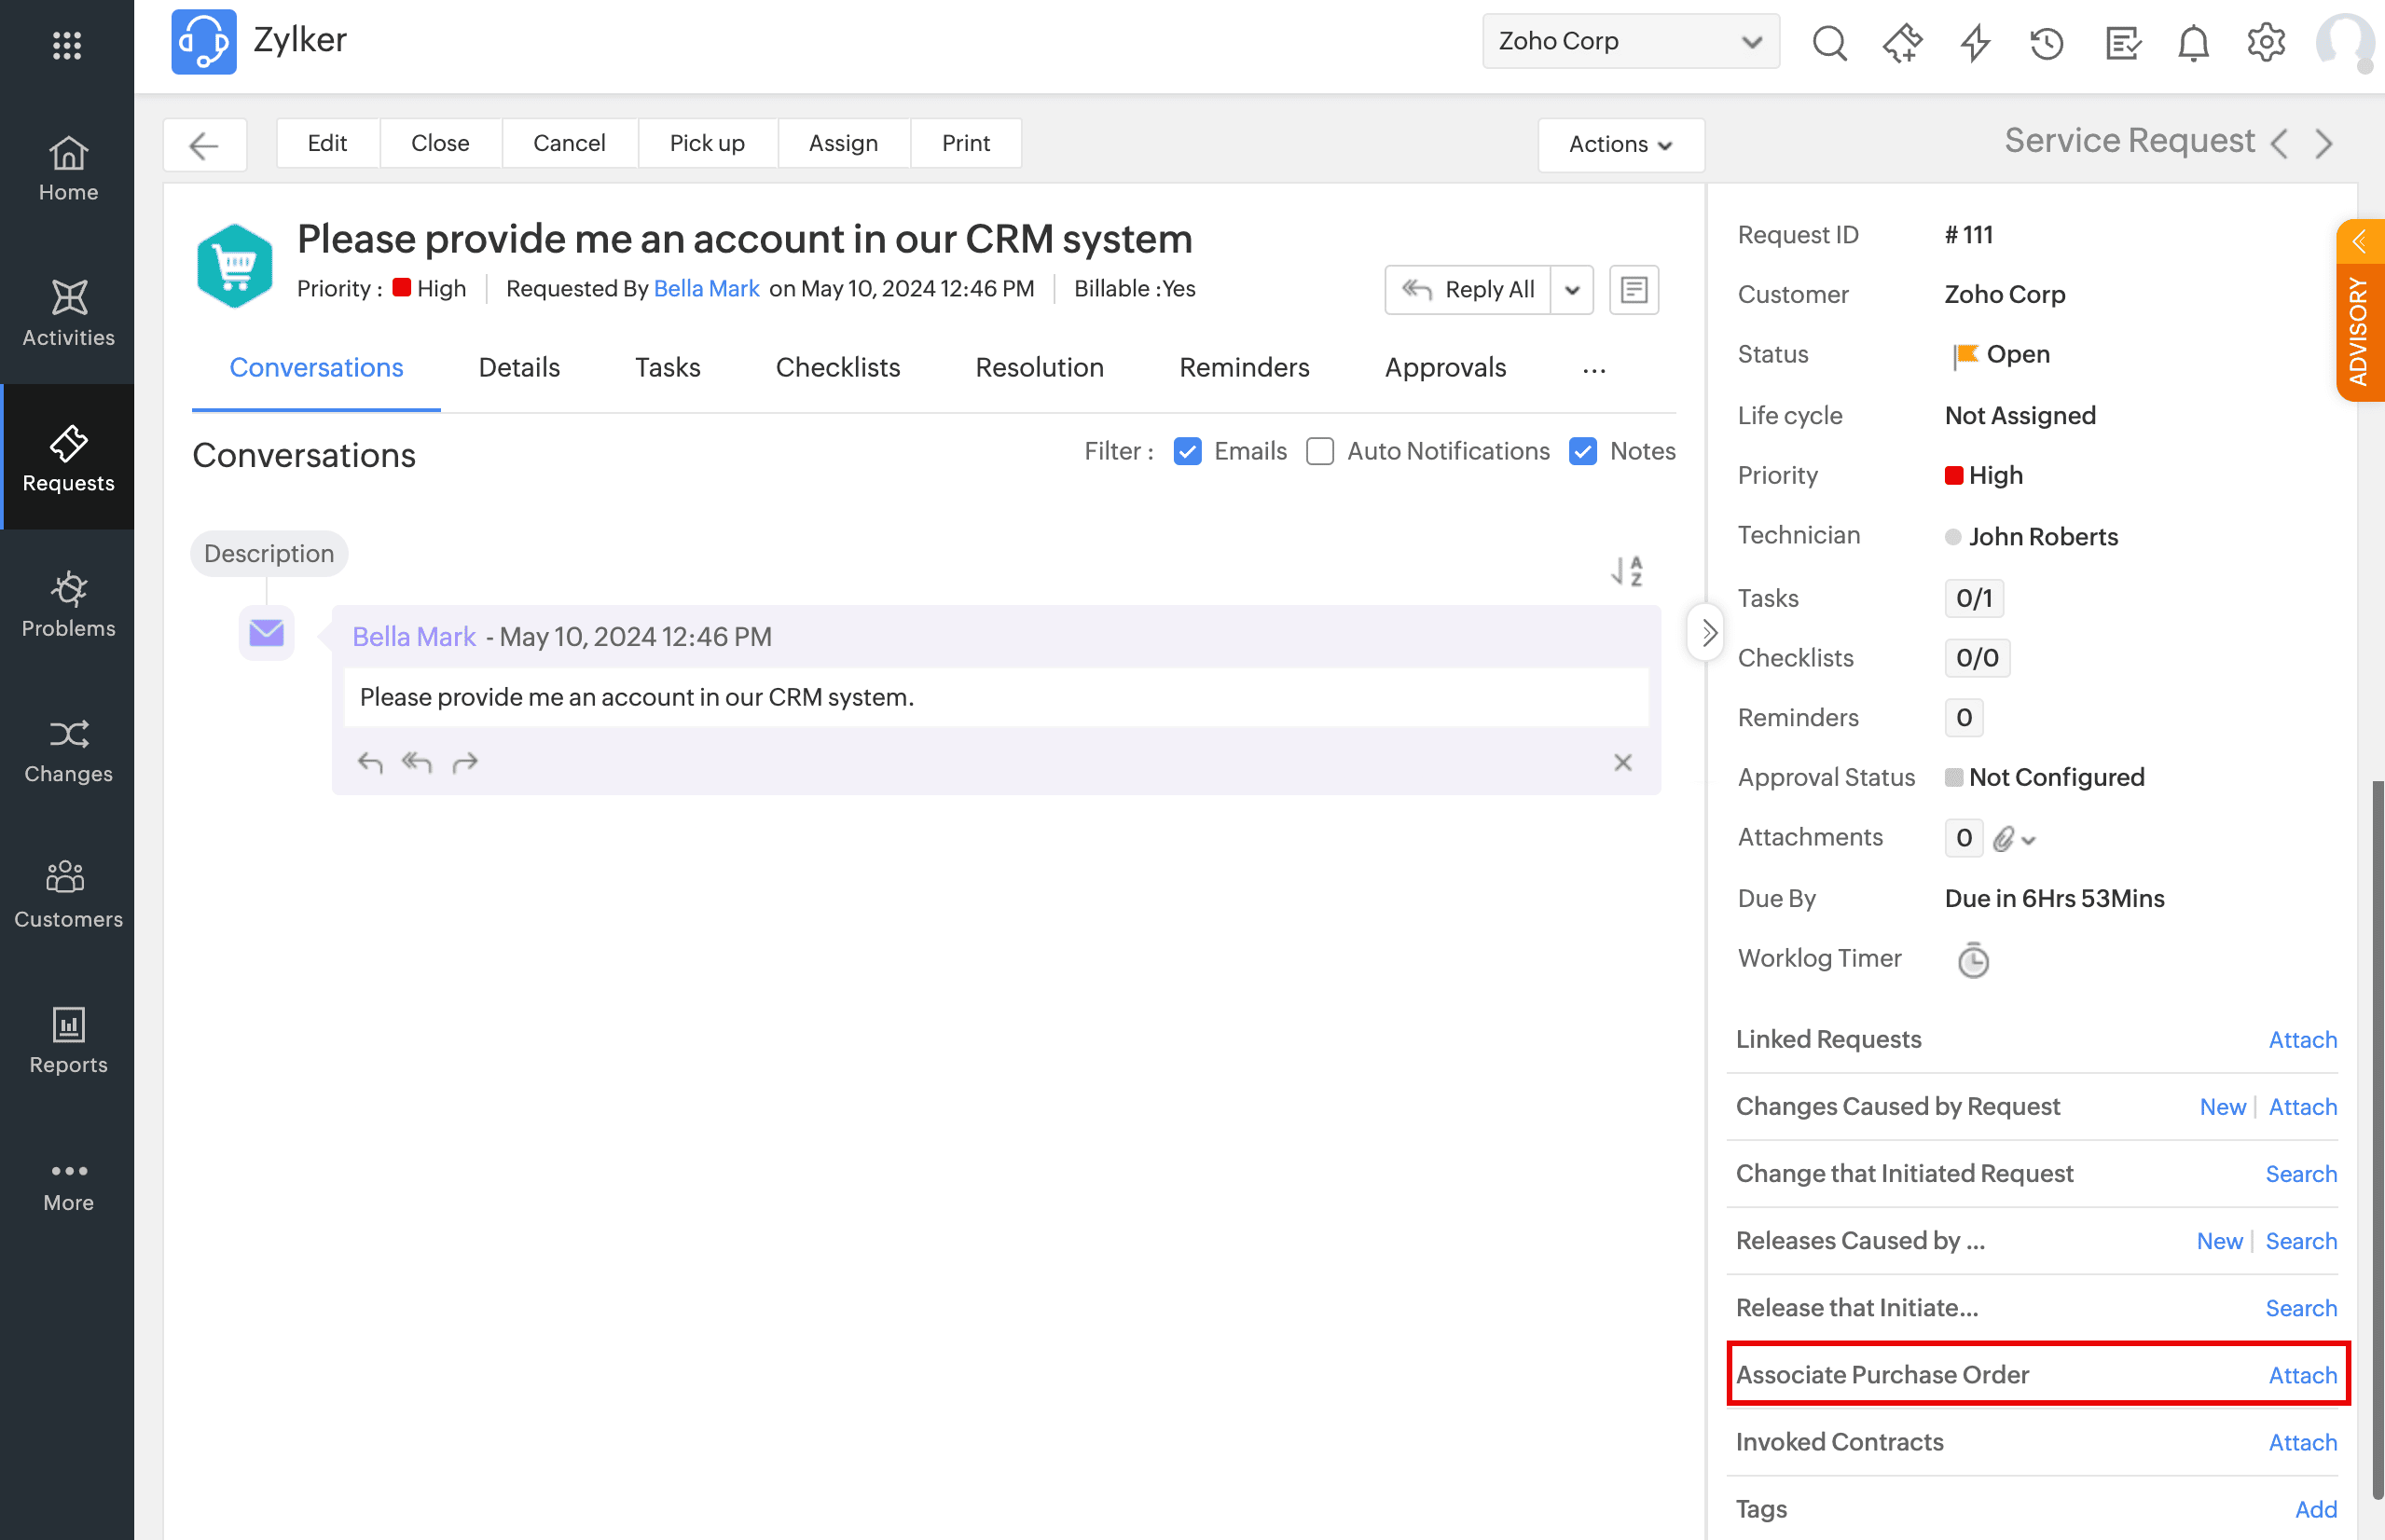Start the Worklog Timer clock icon

click(x=1972, y=960)
